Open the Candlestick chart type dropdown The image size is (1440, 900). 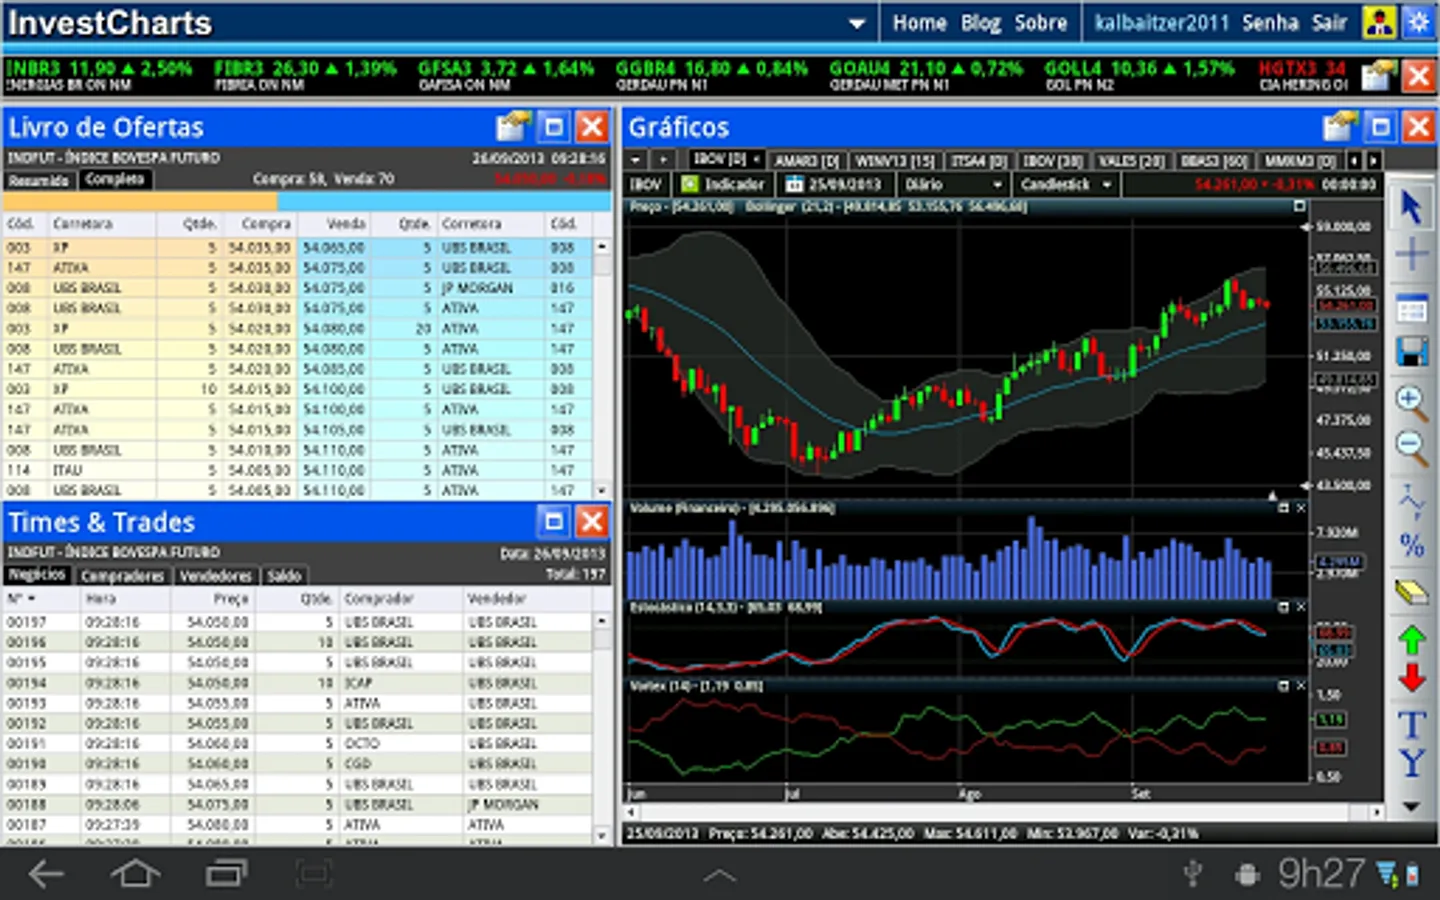pyautogui.click(x=1066, y=184)
